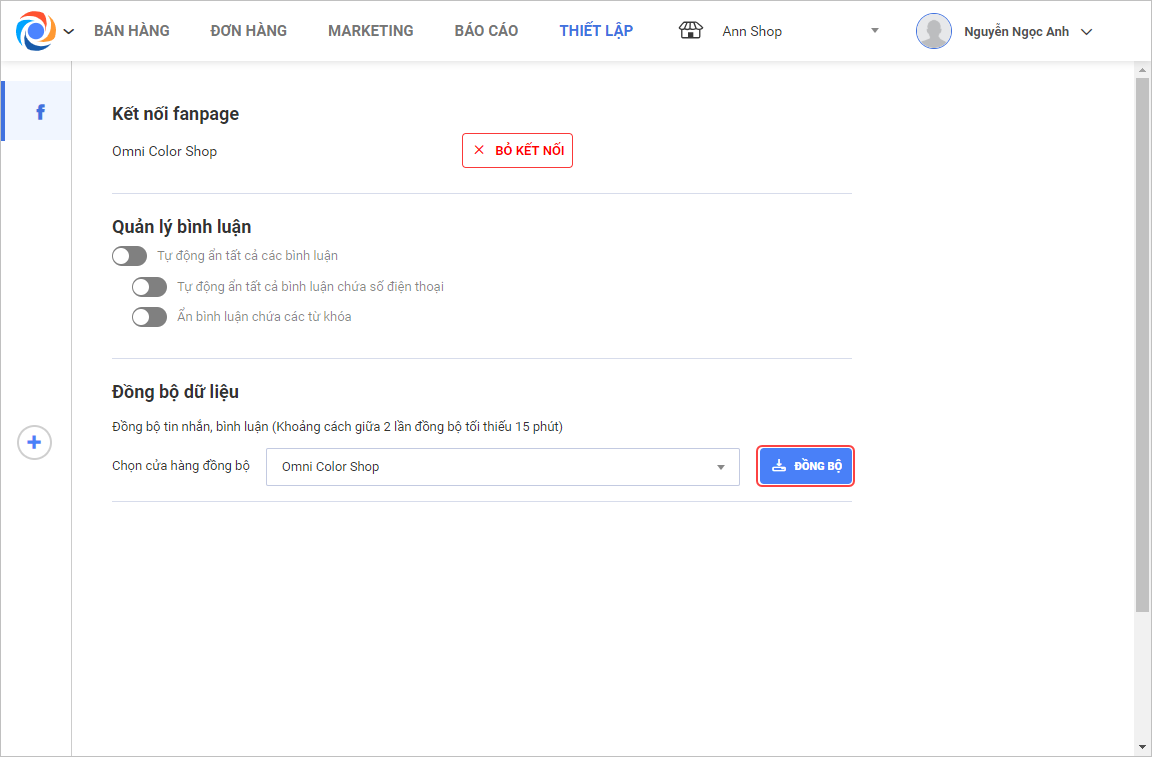This screenshot has width=1152, height=757.
Task: Click the store icon beside Ann Shop
Action: click(690, 31)
